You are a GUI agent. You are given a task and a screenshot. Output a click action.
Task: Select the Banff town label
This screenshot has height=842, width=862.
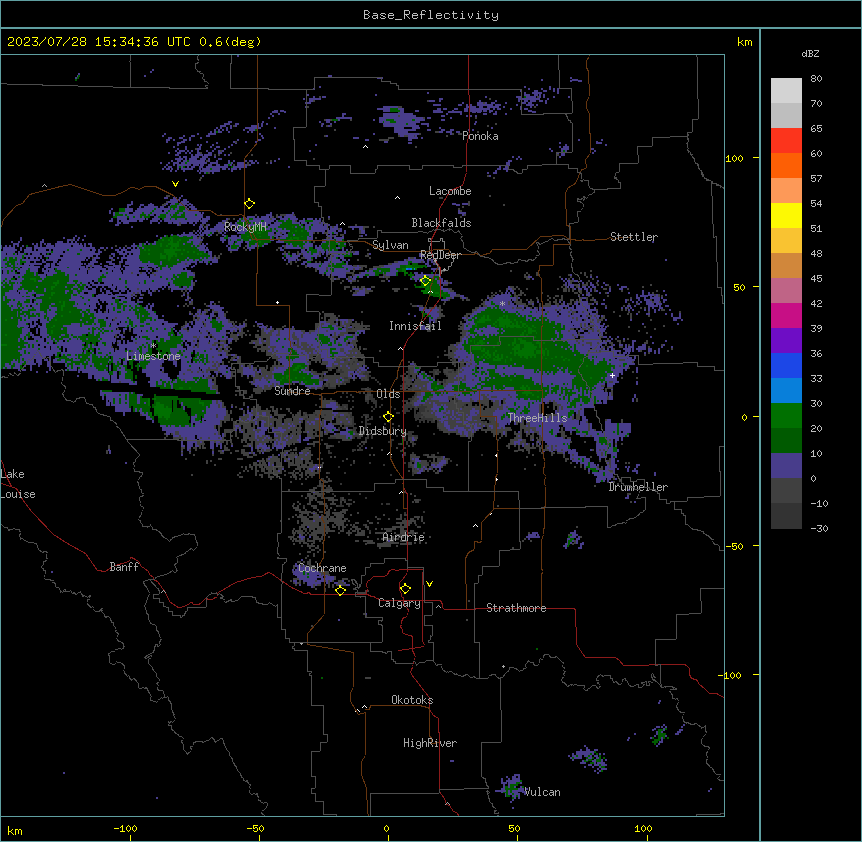point(124,567)
